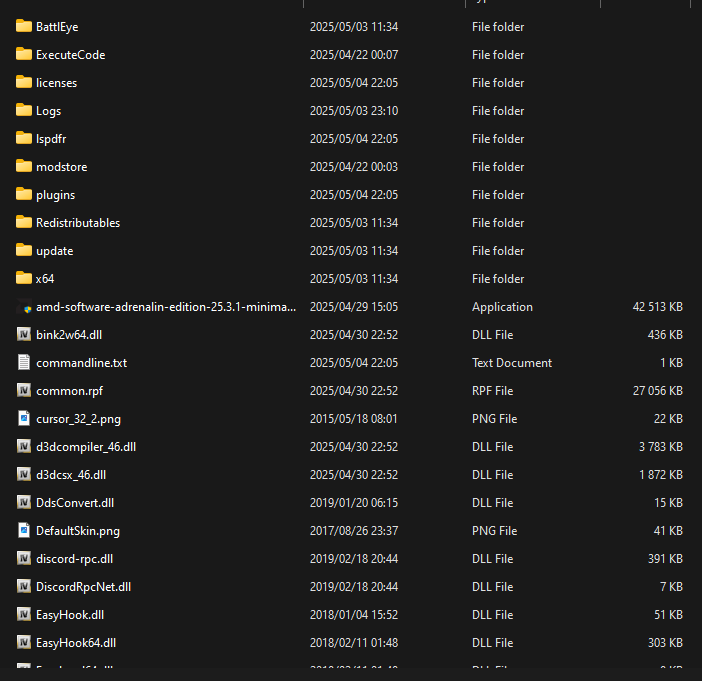702x681 pixels.
Task: Click the 2019/01/20 06:15 date cell
Action: pyautogui.click(x=354, y=502)
